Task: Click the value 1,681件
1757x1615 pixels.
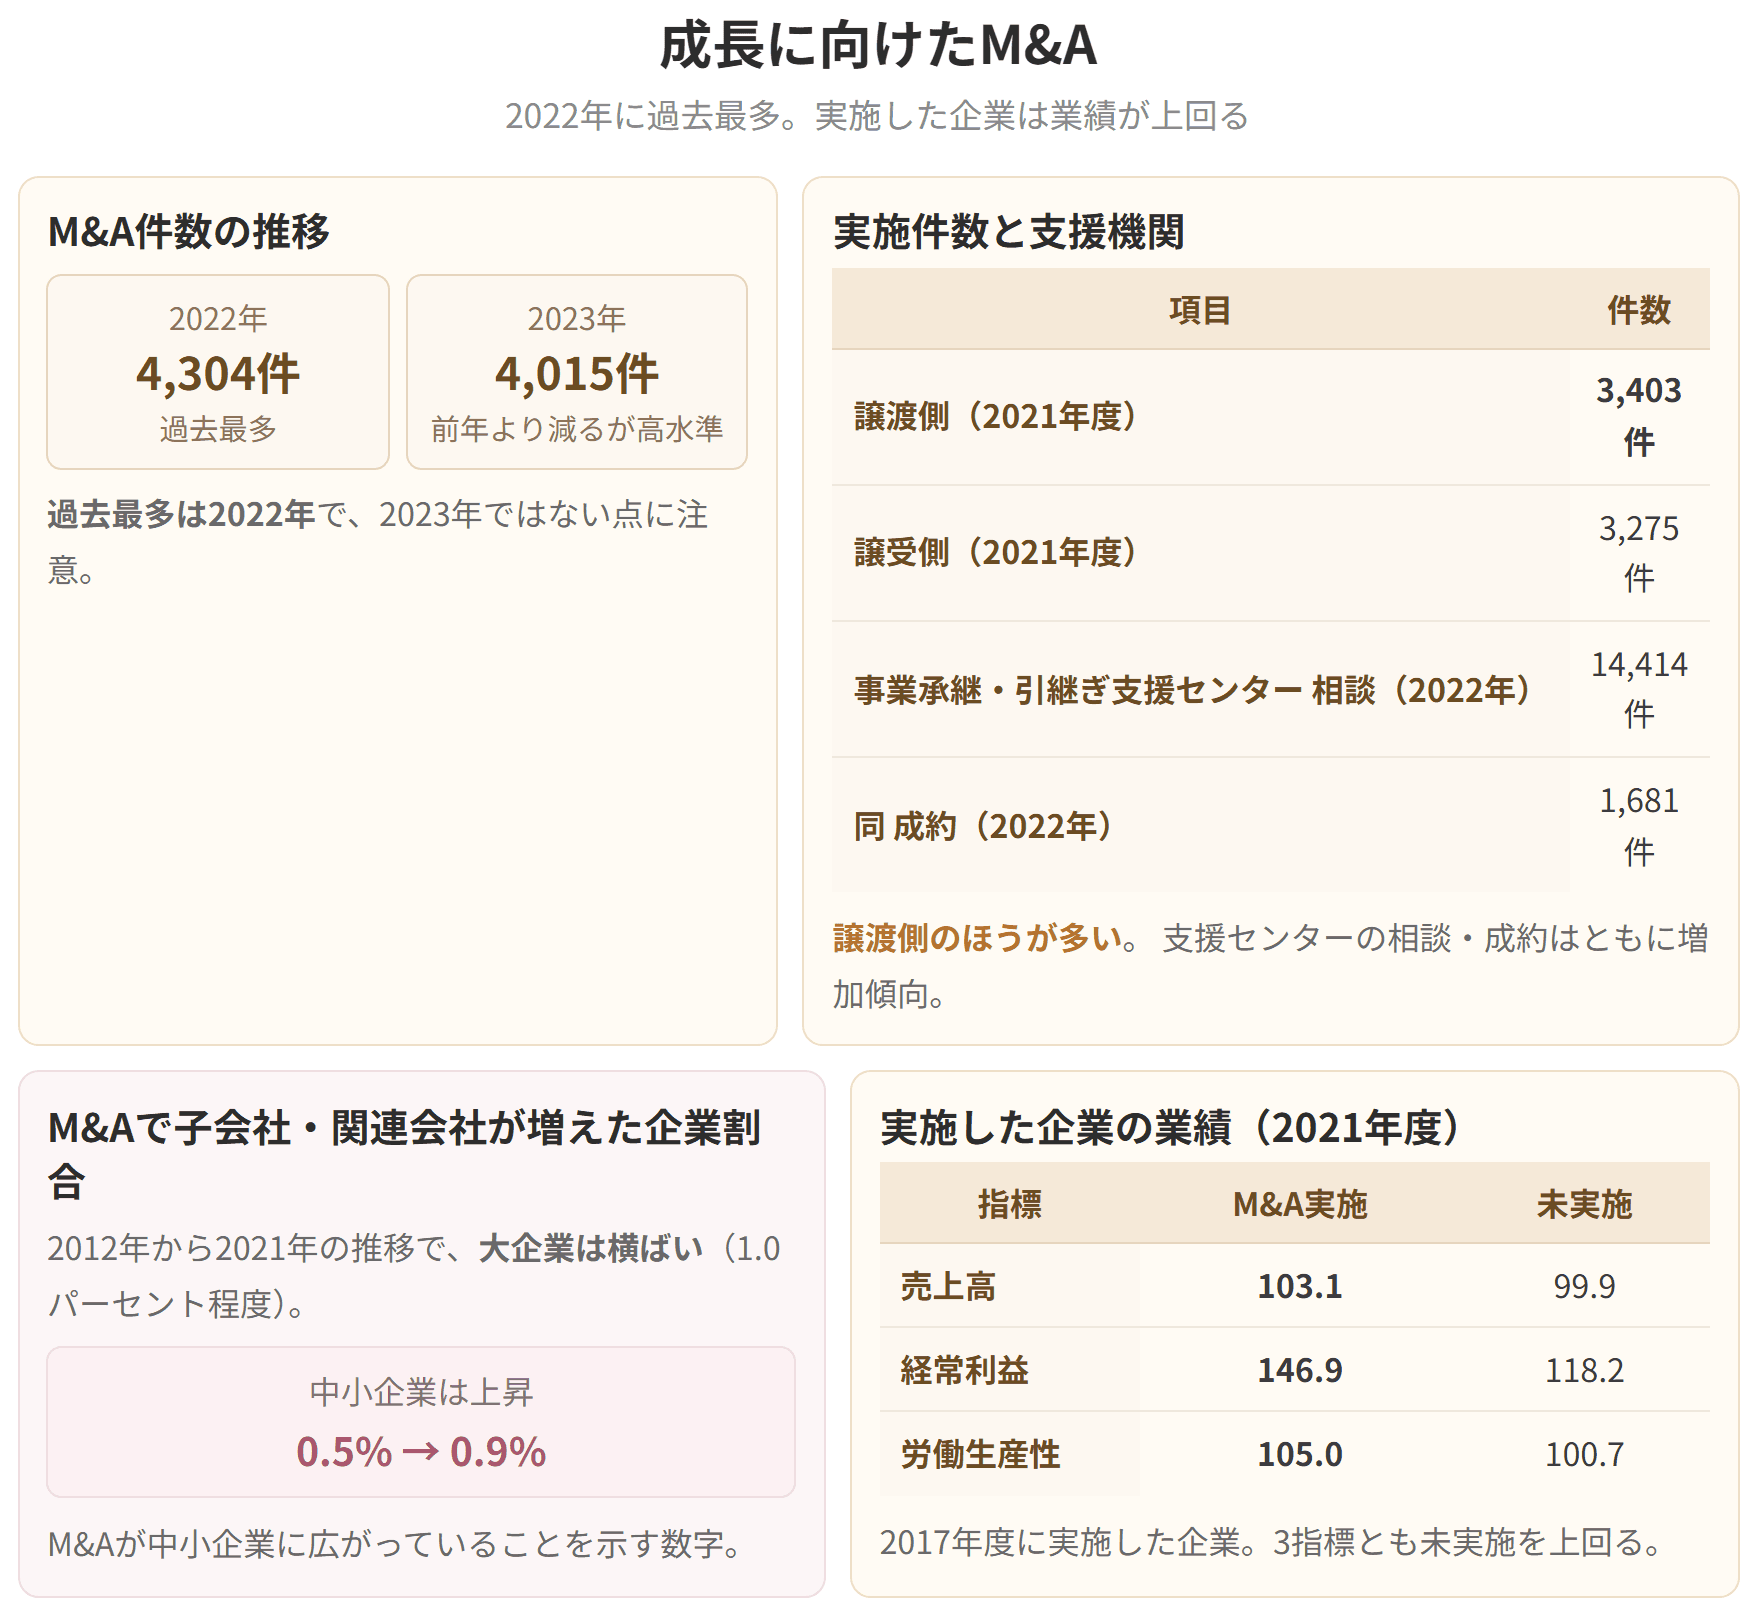Action: [x=1639, y=826]
